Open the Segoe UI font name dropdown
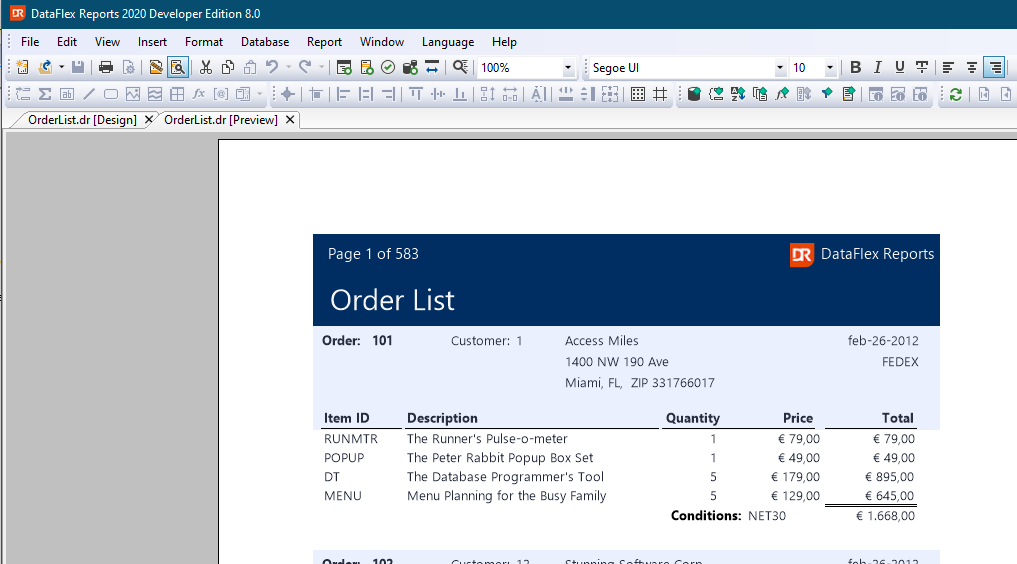Screen dimensions: 1017x564 click(x=780, y=67)
